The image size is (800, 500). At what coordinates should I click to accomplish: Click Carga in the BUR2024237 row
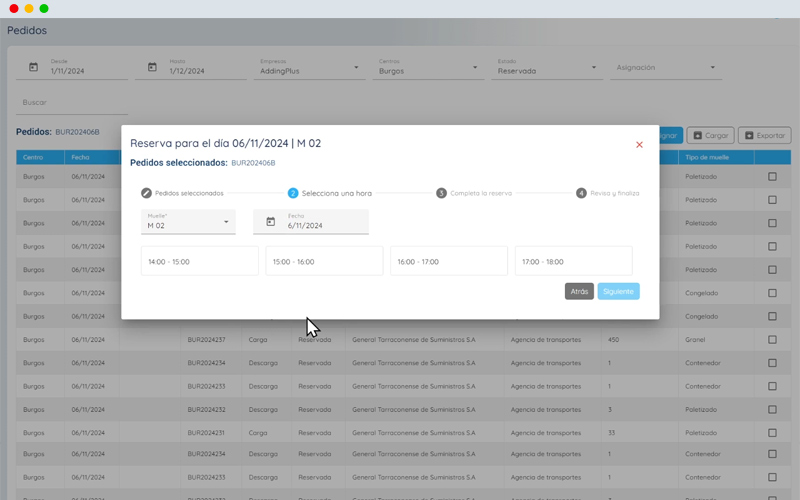click(x=258, y=340)
